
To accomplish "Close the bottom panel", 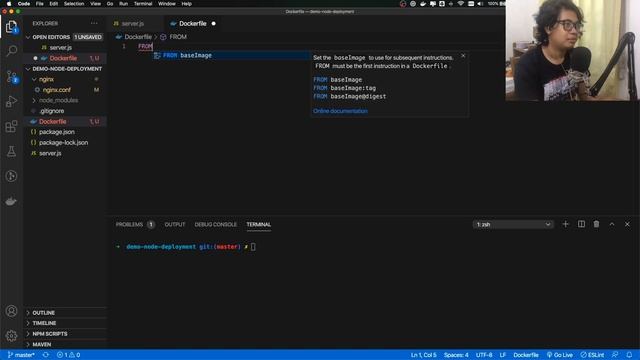I will (x=627, y=224).
